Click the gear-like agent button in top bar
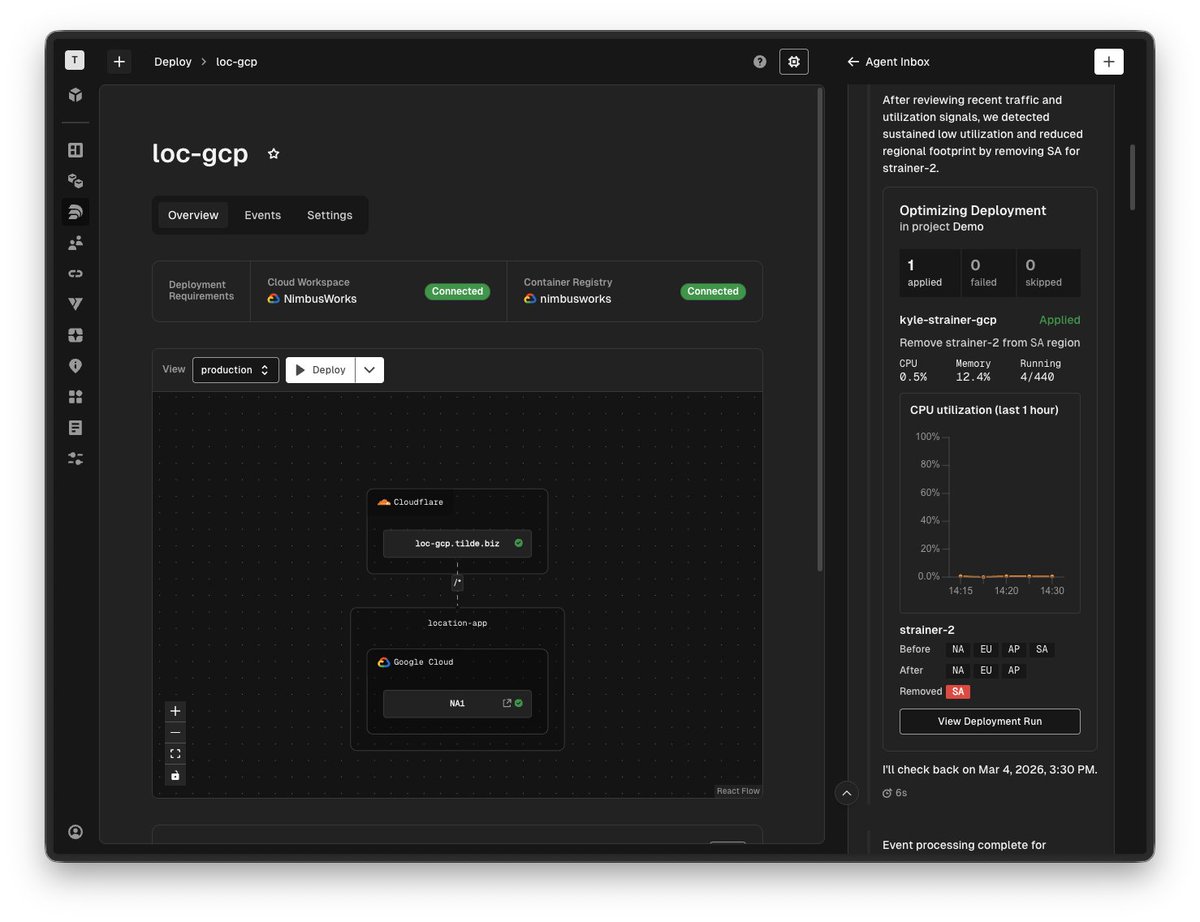This screenshot has width=1200, height=922. click(794, 62)
